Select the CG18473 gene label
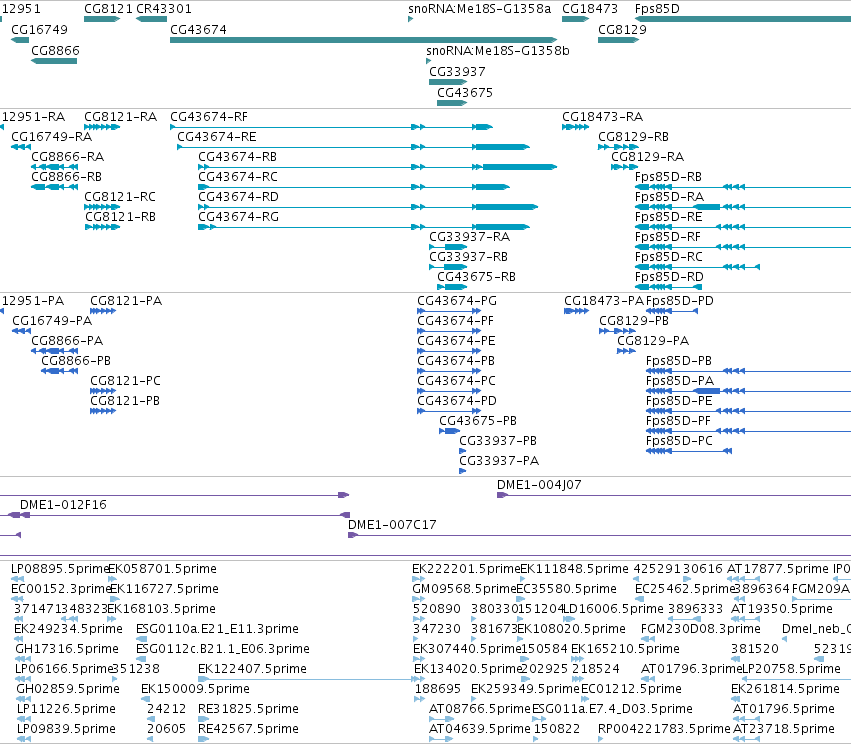 589,9
